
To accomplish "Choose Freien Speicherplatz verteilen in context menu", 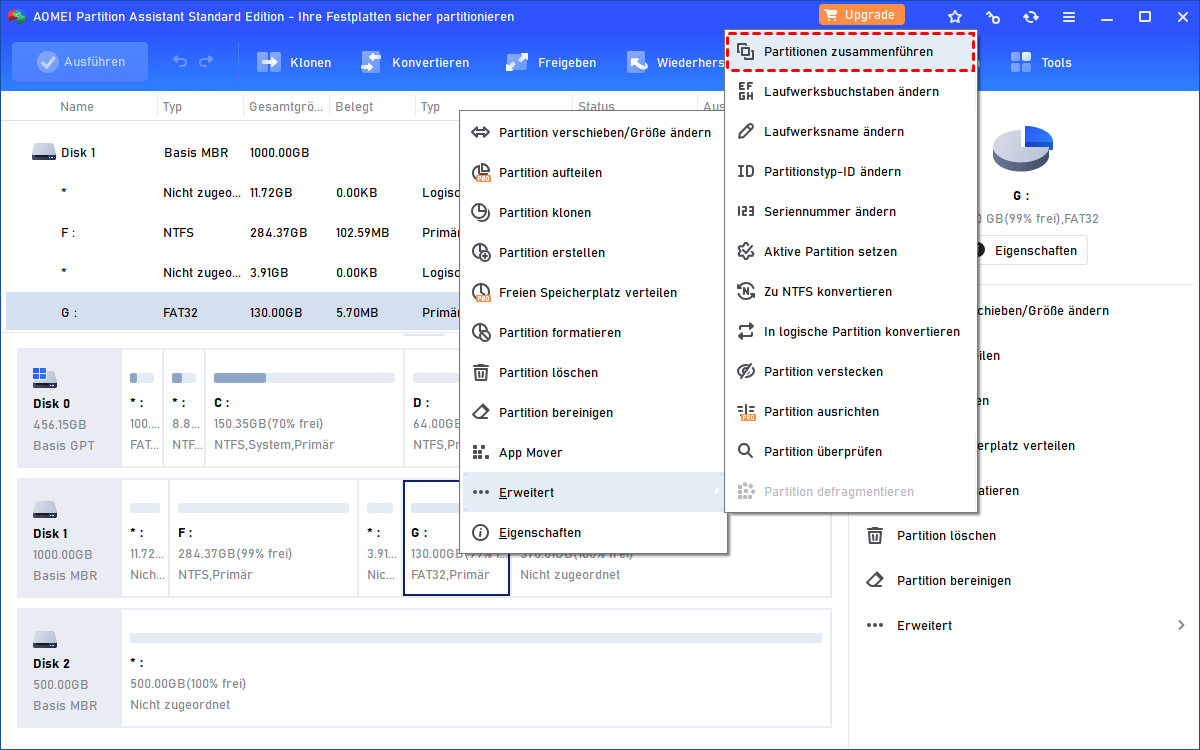I will tap(593, 292).
